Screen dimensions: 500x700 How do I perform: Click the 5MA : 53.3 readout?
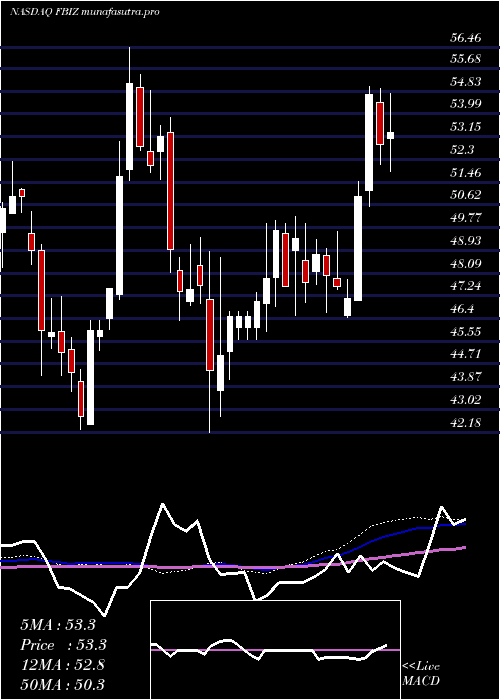click(58, 625)
